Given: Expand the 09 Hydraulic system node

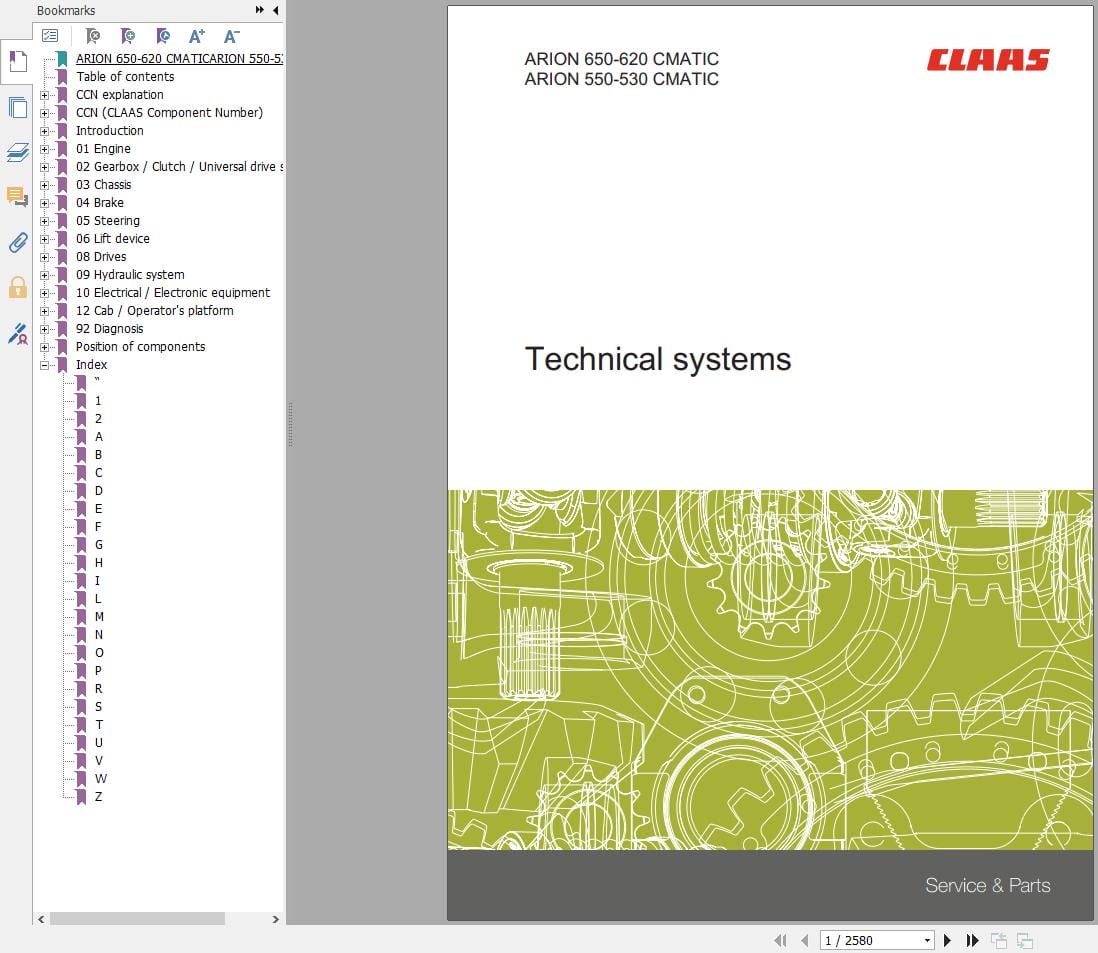Looking at the screenshot, I should click(x=45, y=275).
